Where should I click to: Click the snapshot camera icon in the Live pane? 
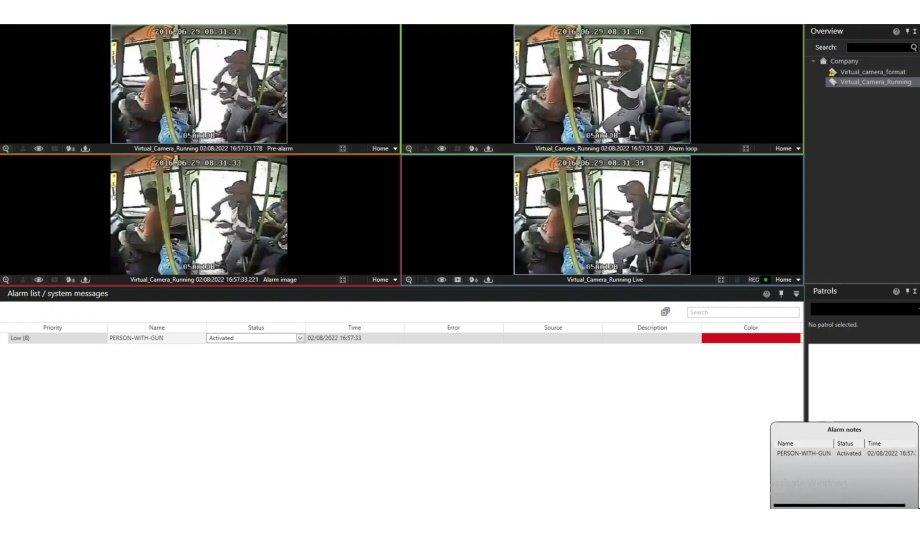(x=458, y=280)
